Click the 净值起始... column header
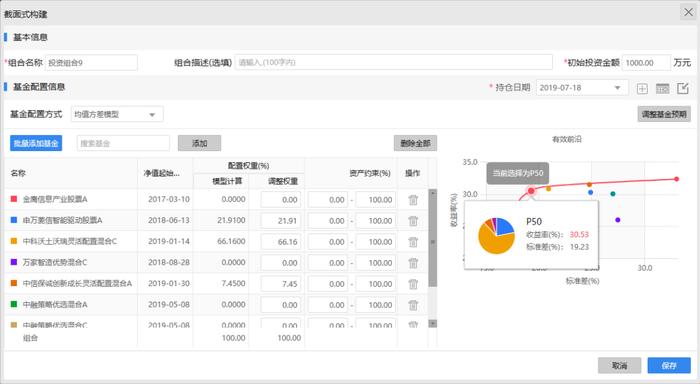The image size is (700, 384). click(x=161, y=173)
